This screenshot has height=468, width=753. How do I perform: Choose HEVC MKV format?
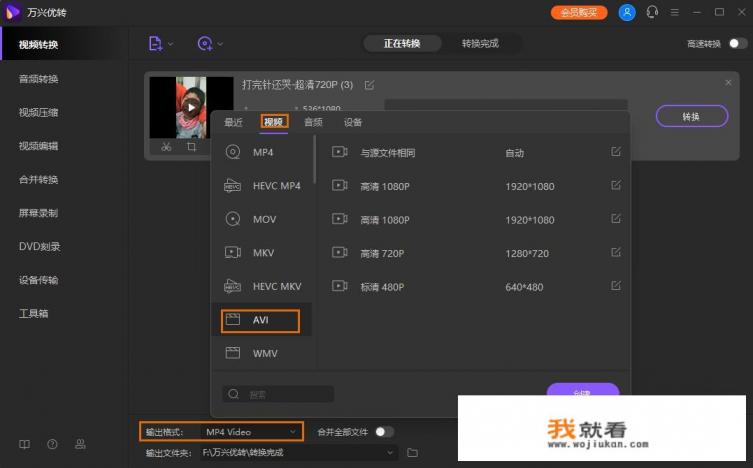[262, 287]
